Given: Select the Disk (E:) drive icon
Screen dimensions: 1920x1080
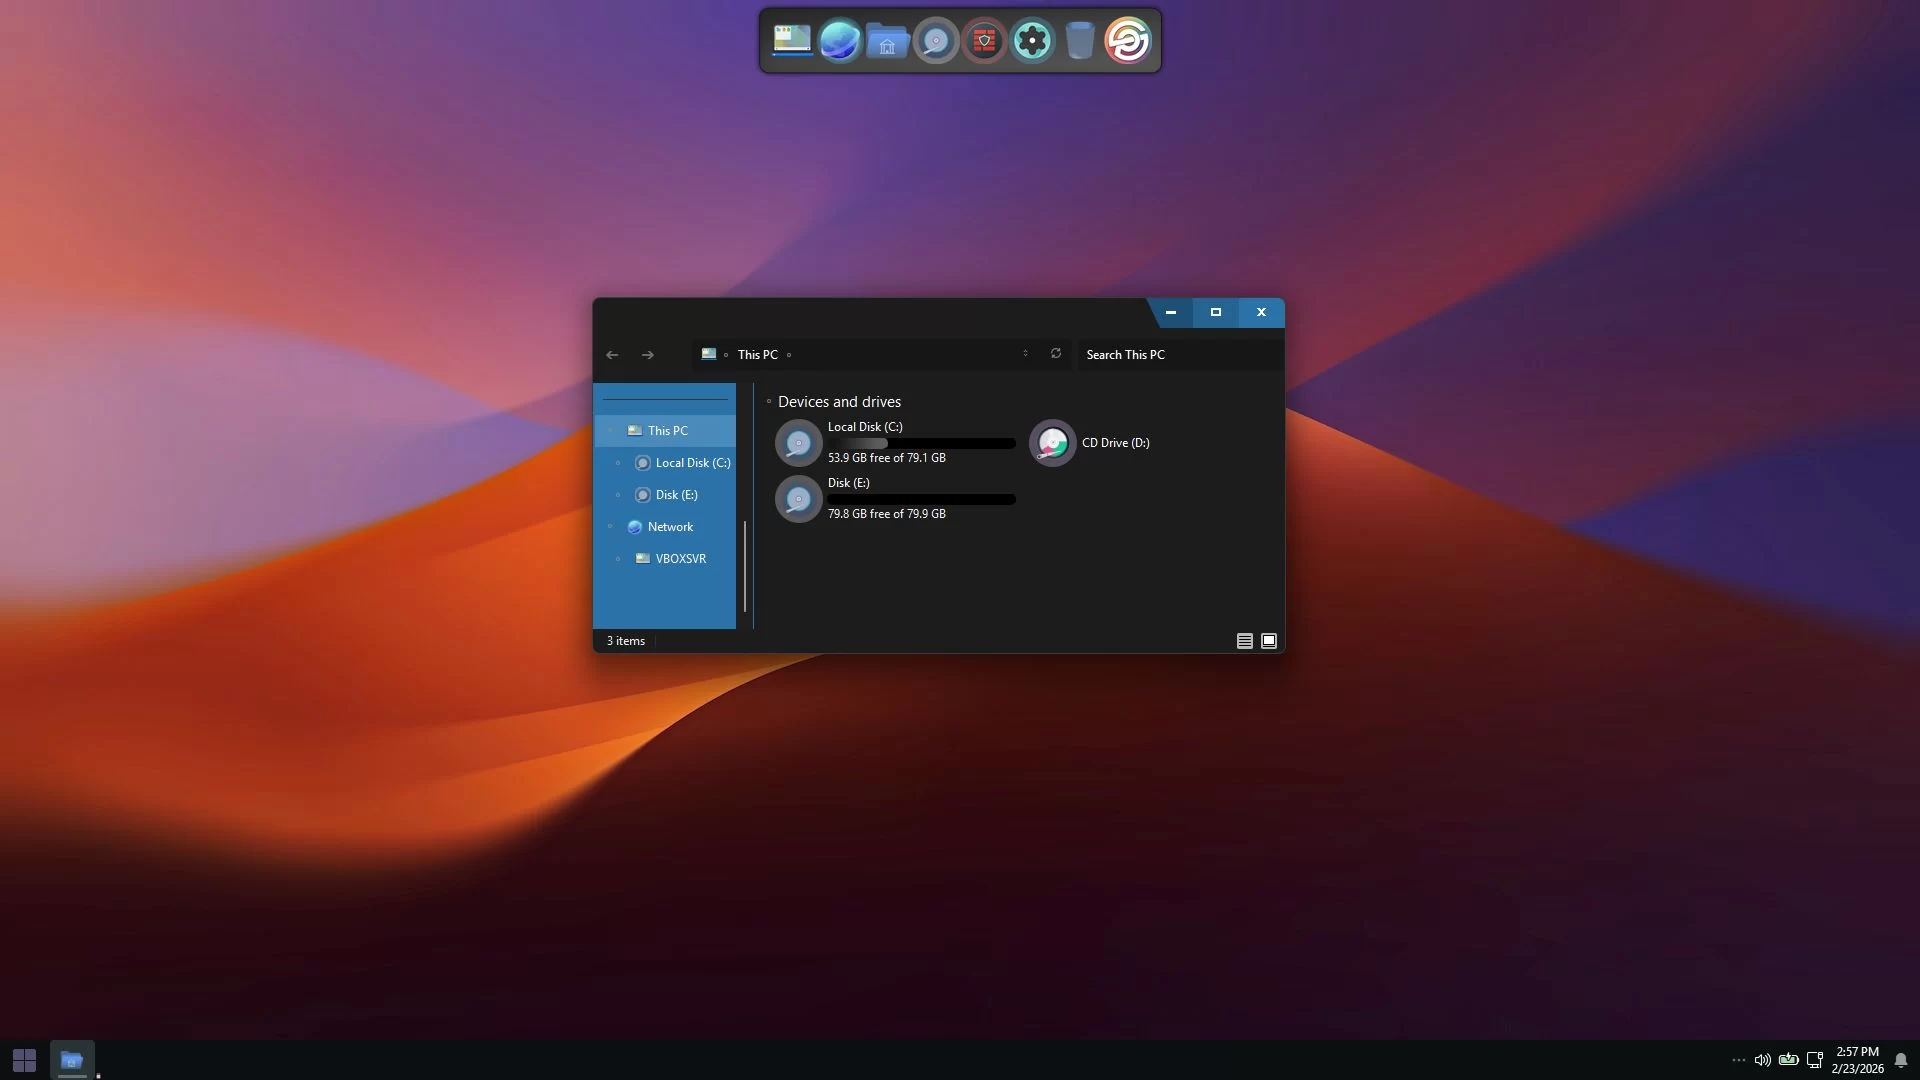Looking at the screenshot, I should pyautogui.click(x=799, y=499).
